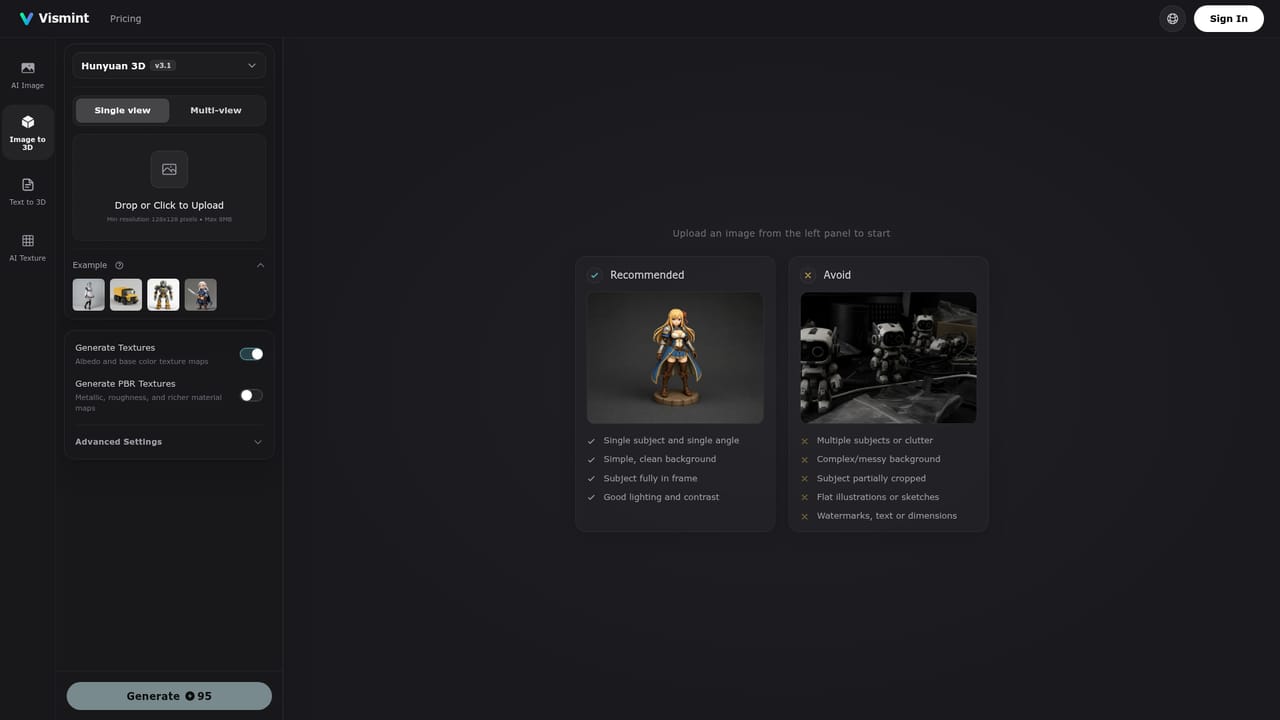Select the white figure example thumbnail

(89, 295)
